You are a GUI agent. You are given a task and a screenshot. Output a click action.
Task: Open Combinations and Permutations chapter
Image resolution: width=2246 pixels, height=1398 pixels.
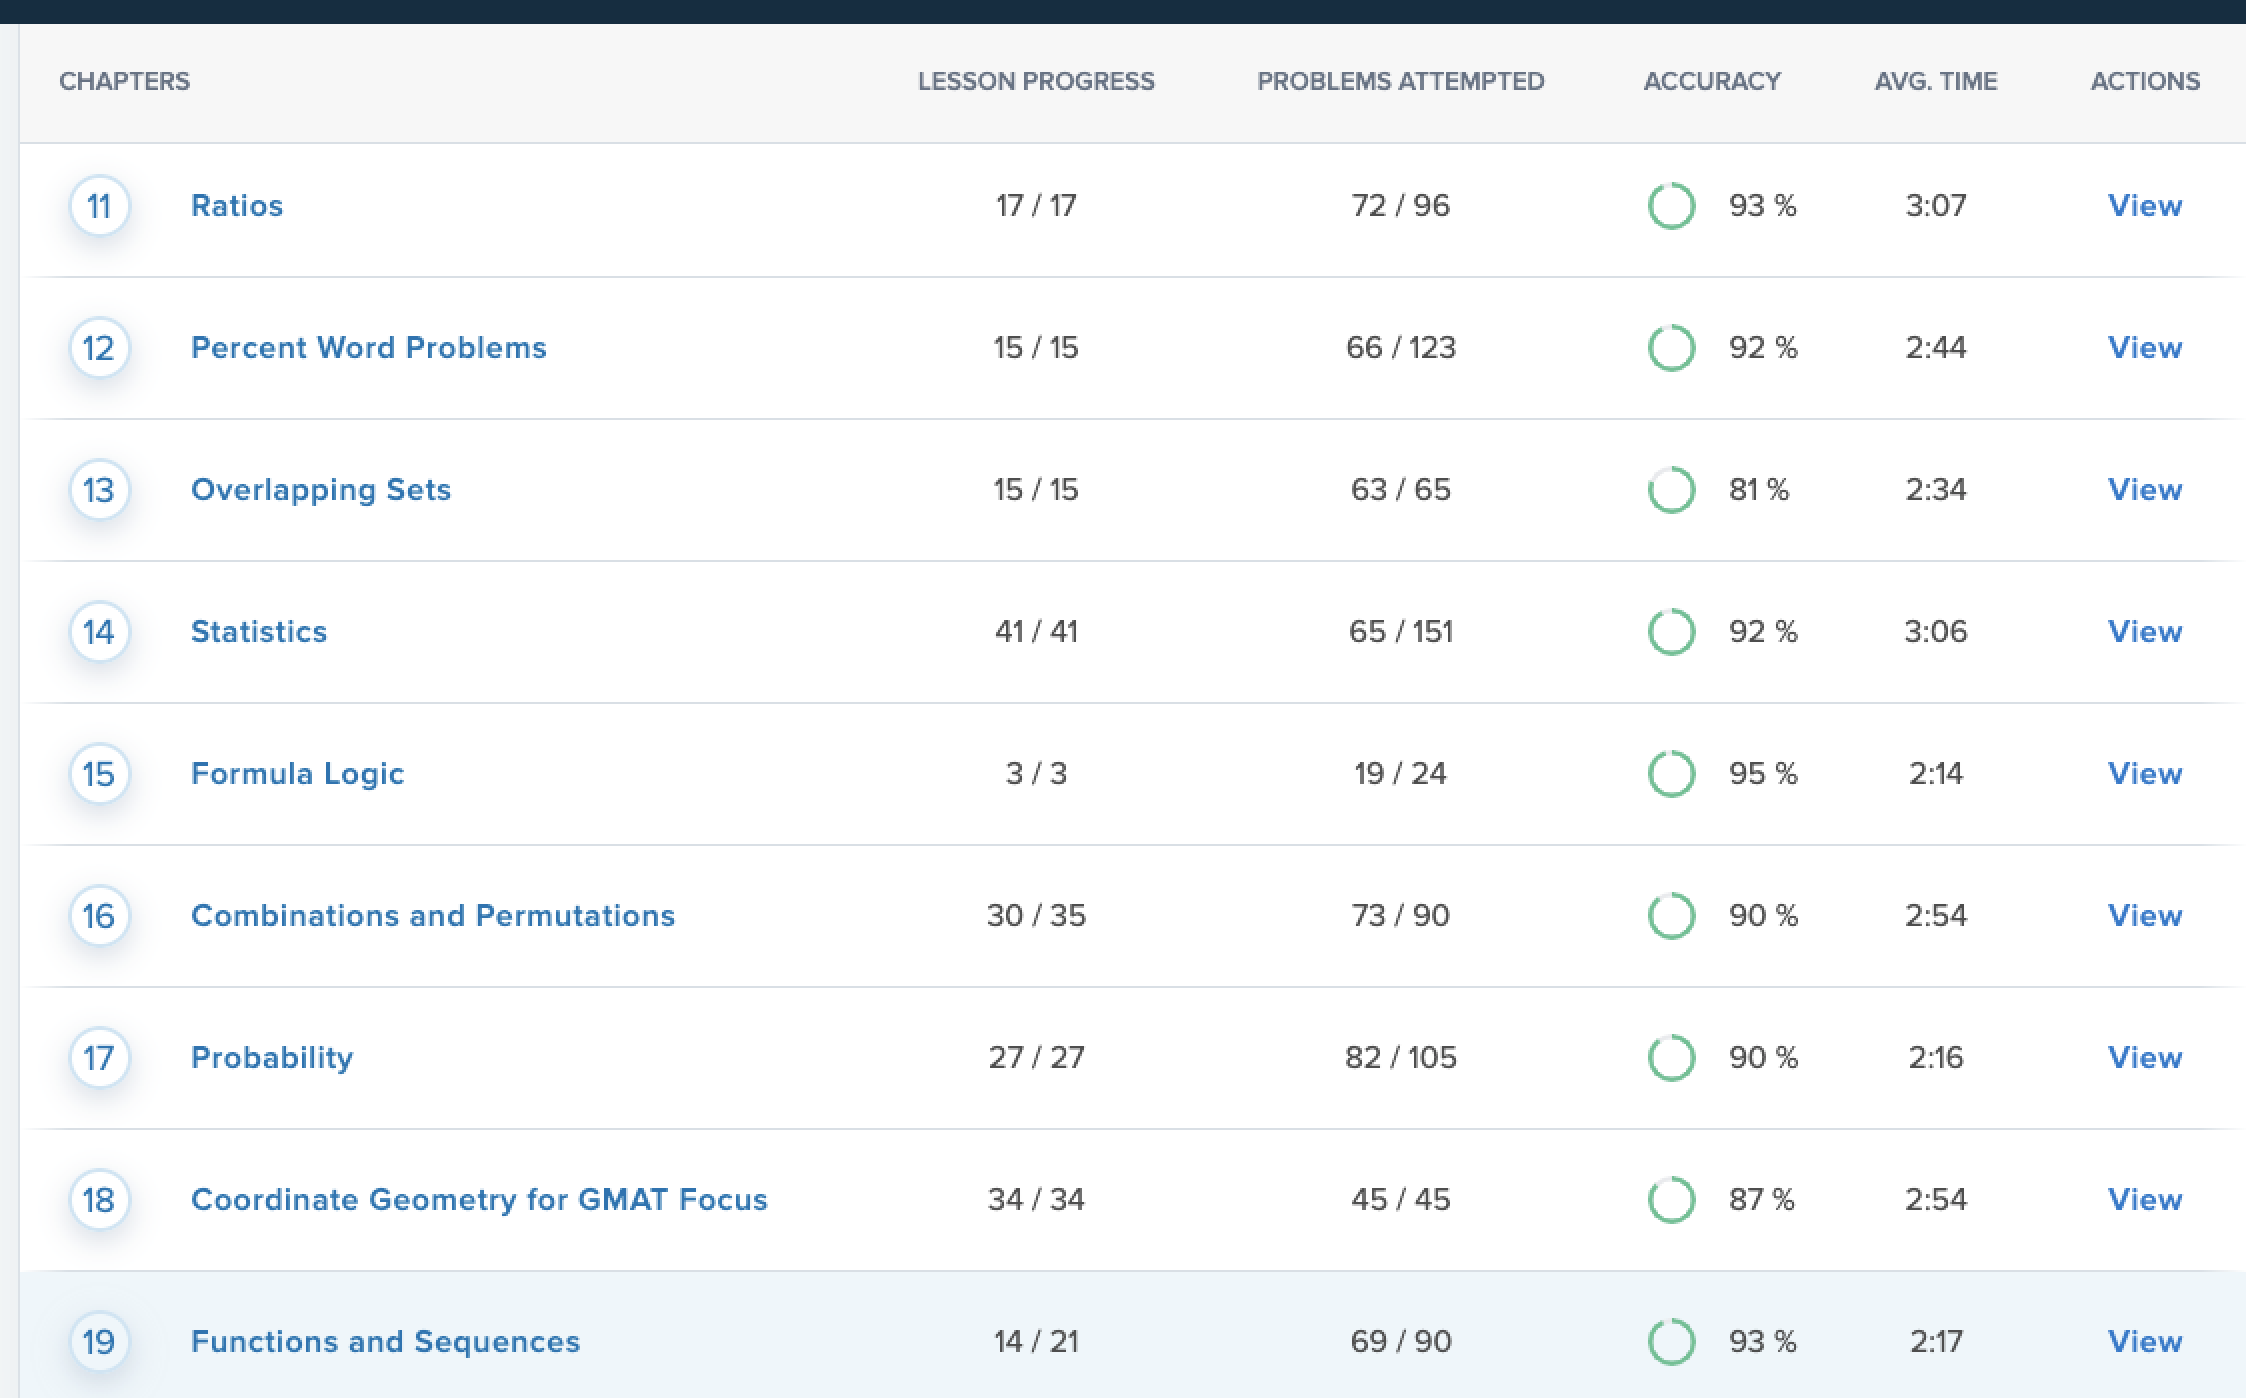point(432,916)
